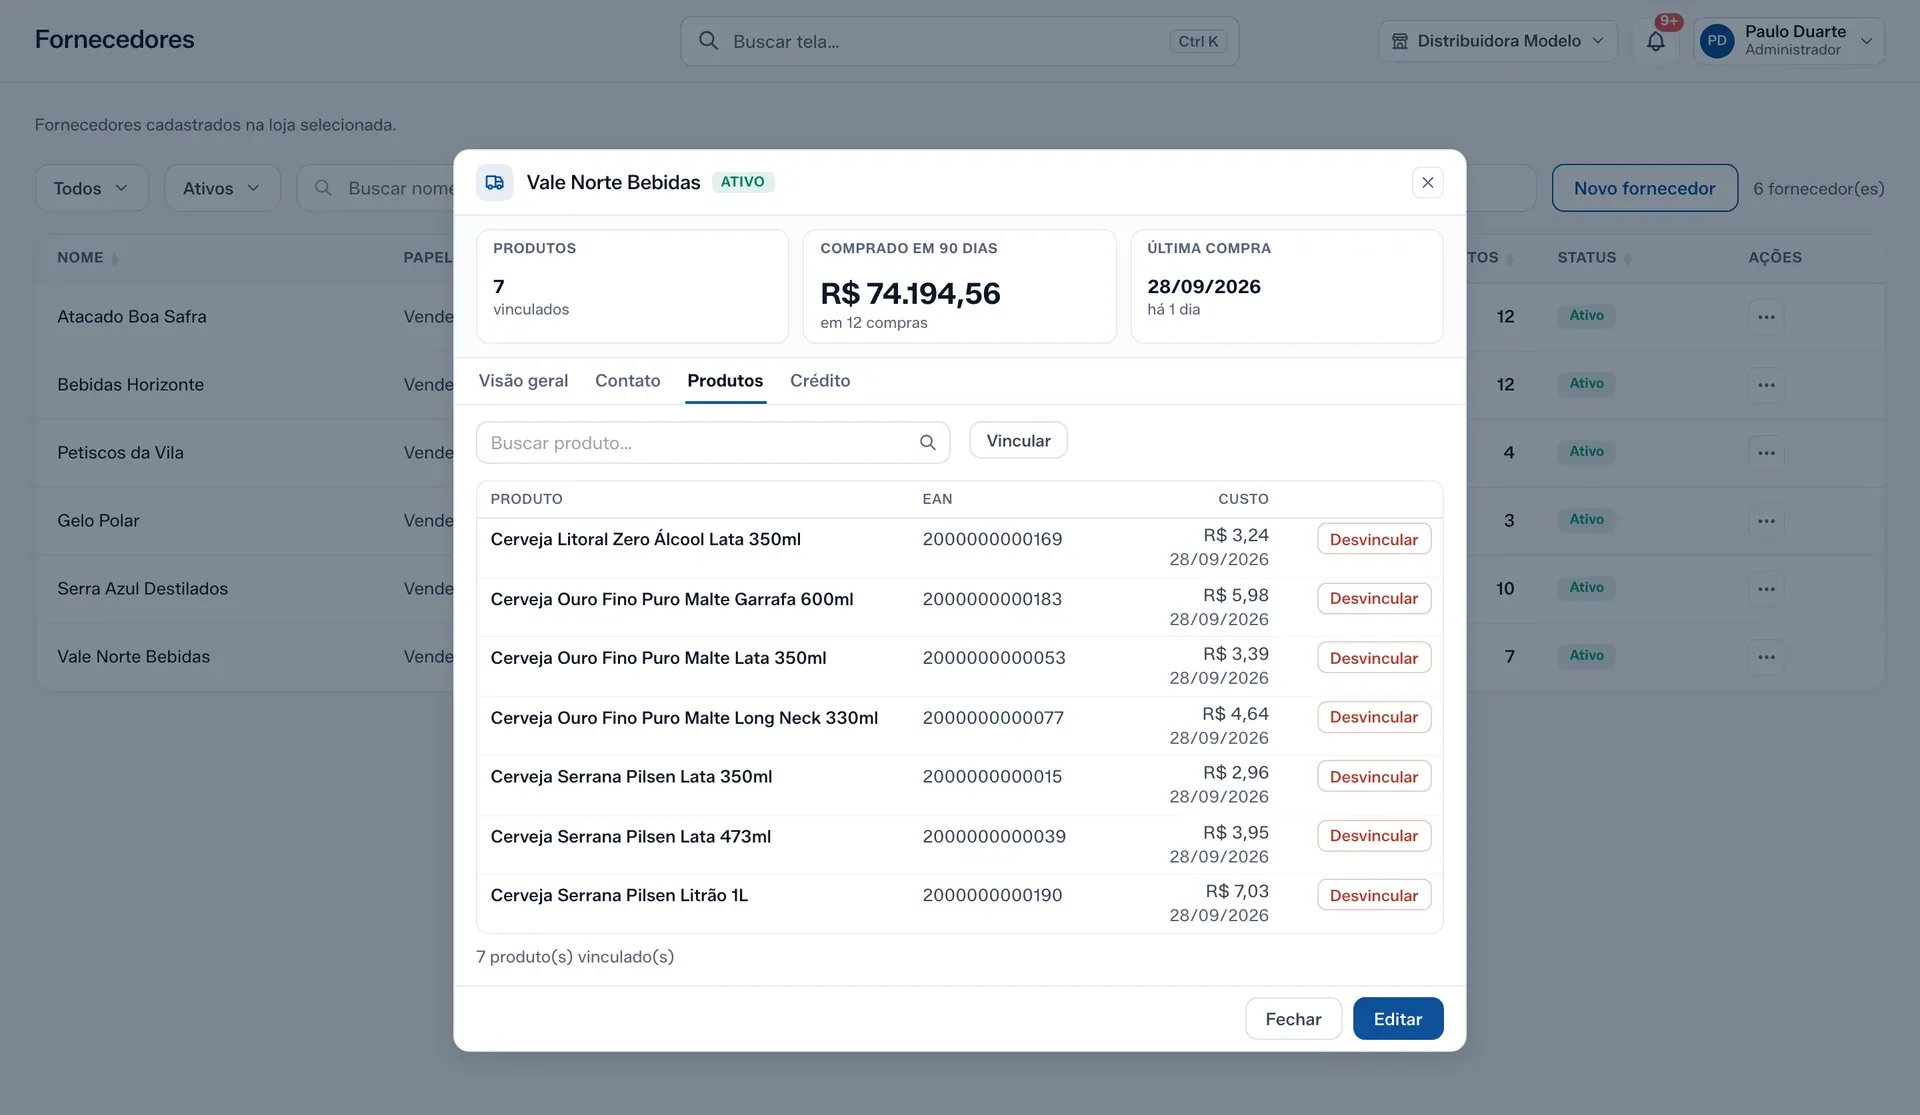
Task: Click the Fechar button
Action: coord(1293,1019)
